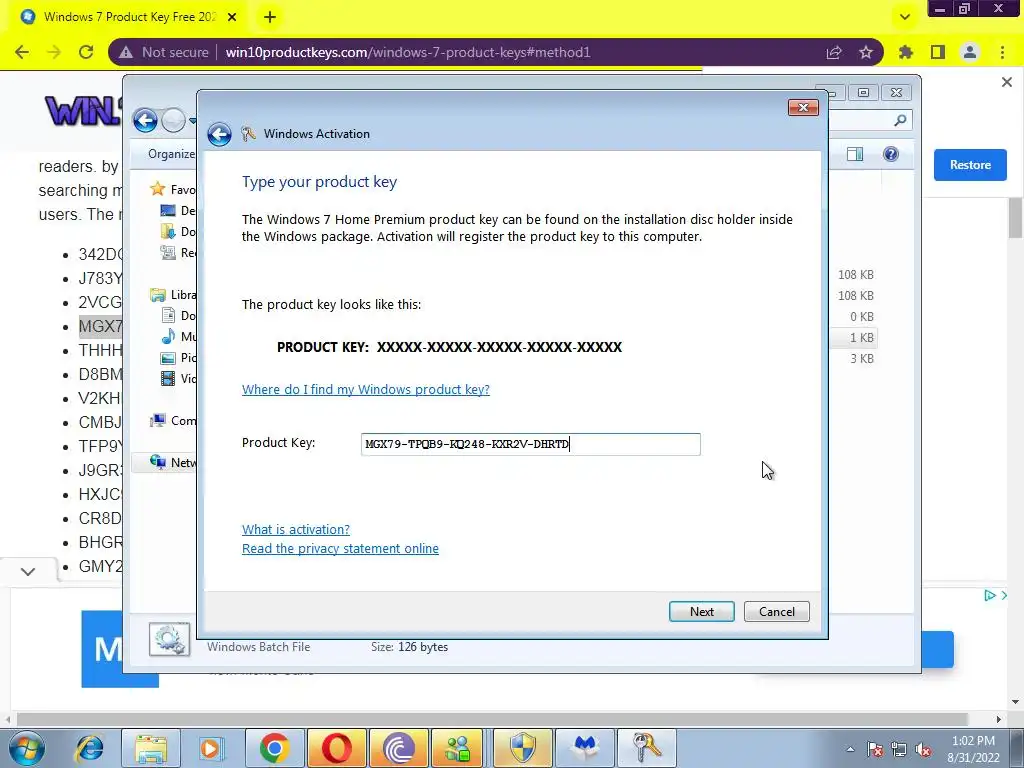Viewport: 1024px width, 768px height.
Task: Click the AdChoices icon on ad
Action: point(990,595)
